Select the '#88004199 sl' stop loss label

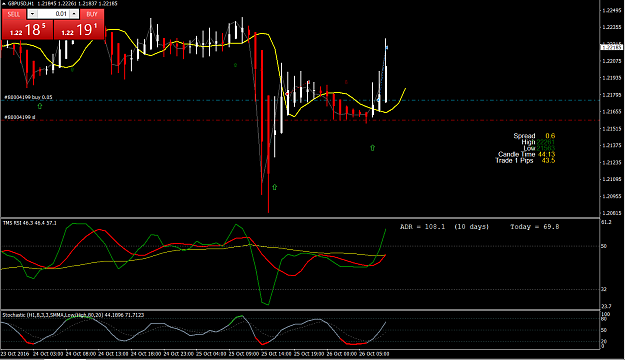(20, 117)
